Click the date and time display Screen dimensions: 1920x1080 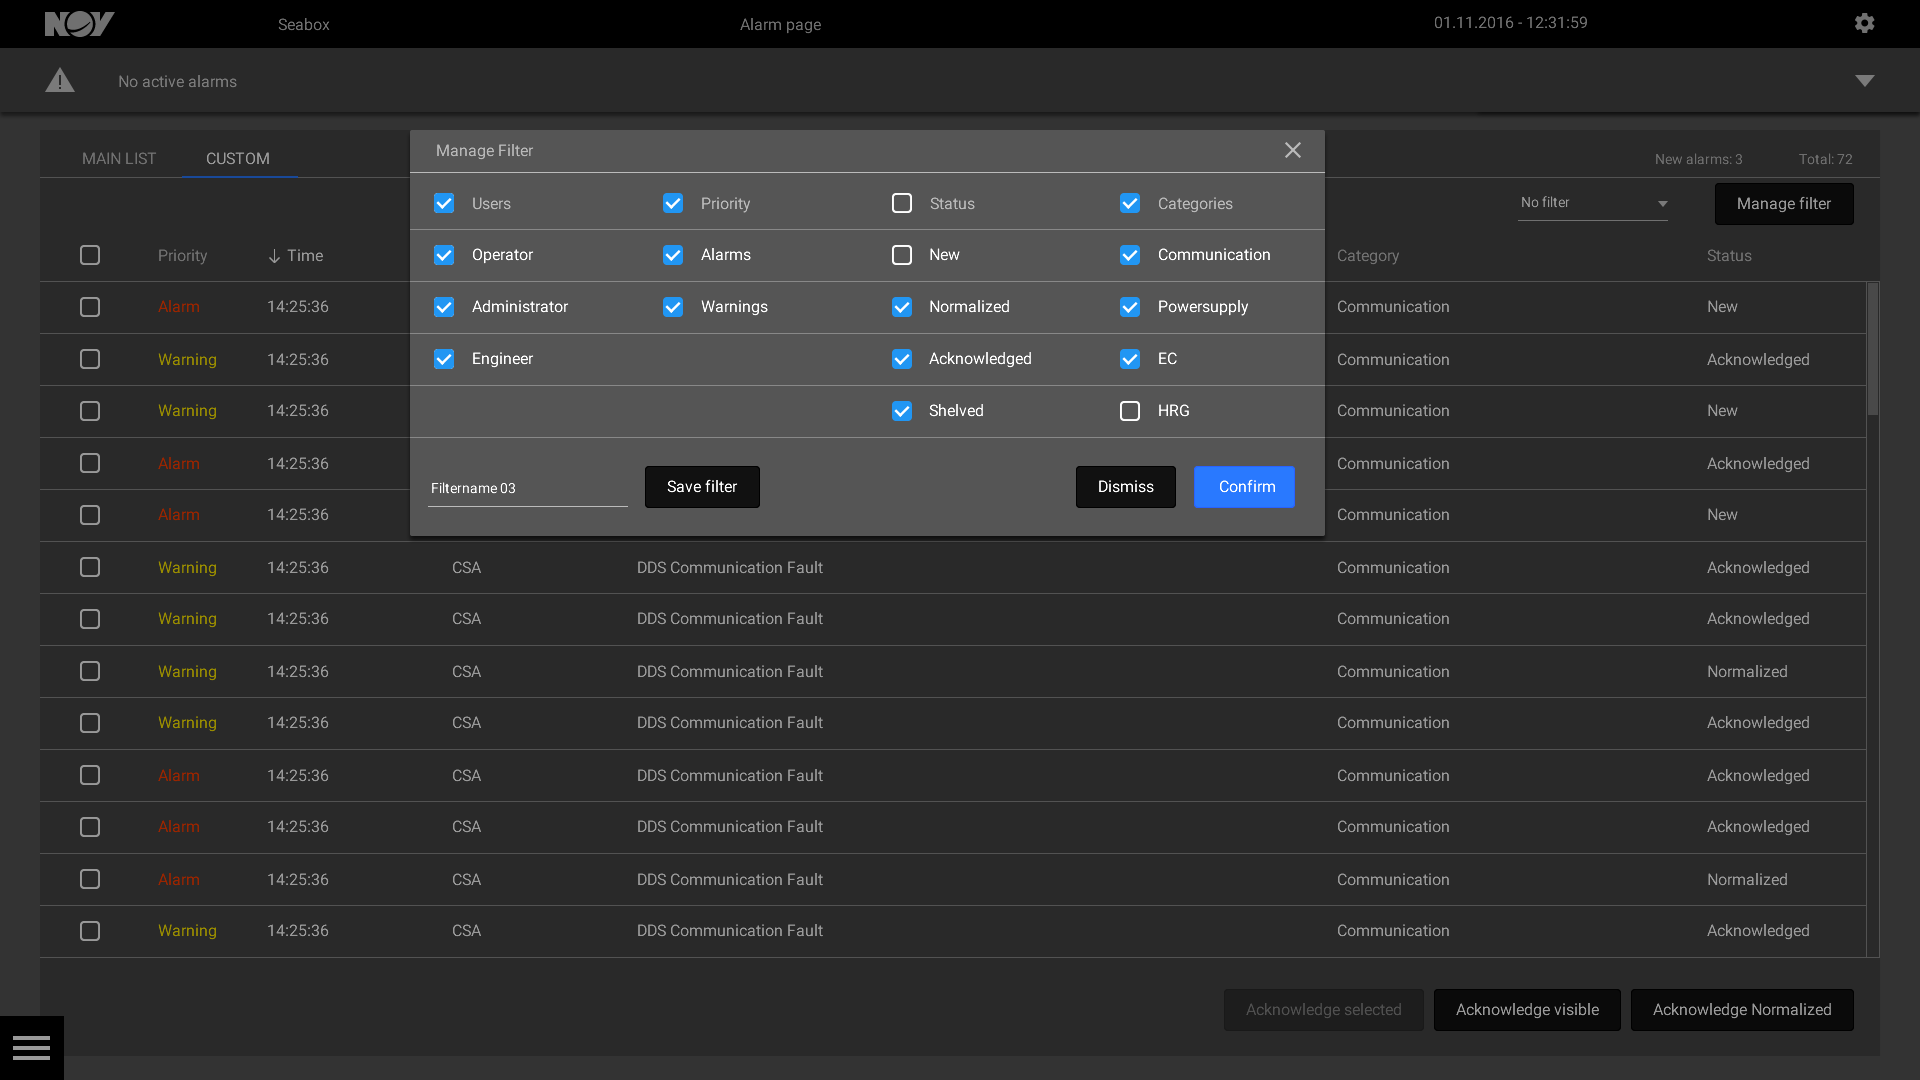coord(1511,23)
